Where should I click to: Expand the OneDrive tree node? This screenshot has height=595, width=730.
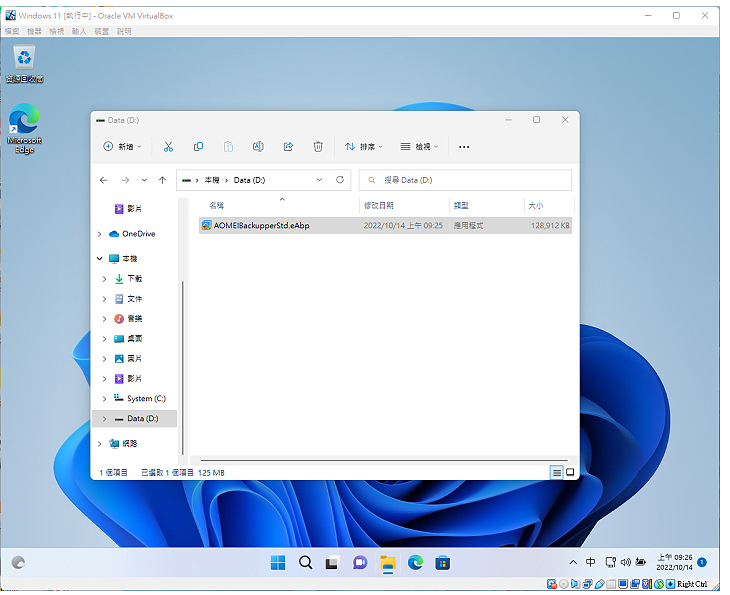(100, 234)
